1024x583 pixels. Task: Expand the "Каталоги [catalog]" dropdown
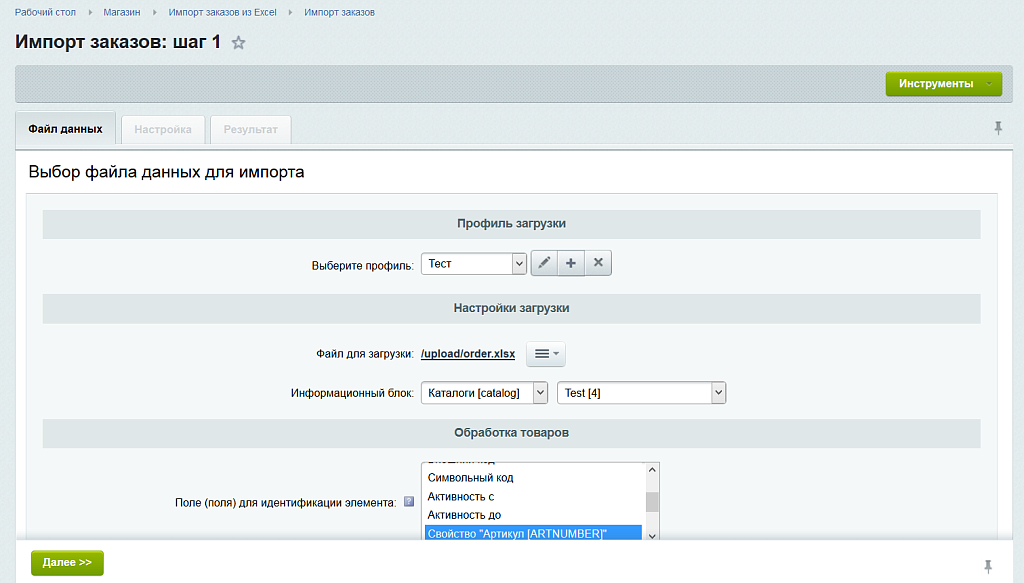point(484,393)
